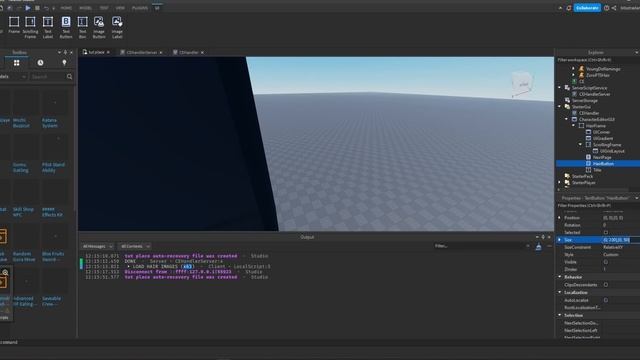Image resolution: width=640 pixels, height=360 pixels.
Task: Insert a Text Button element
Action: tap(66, 27)
